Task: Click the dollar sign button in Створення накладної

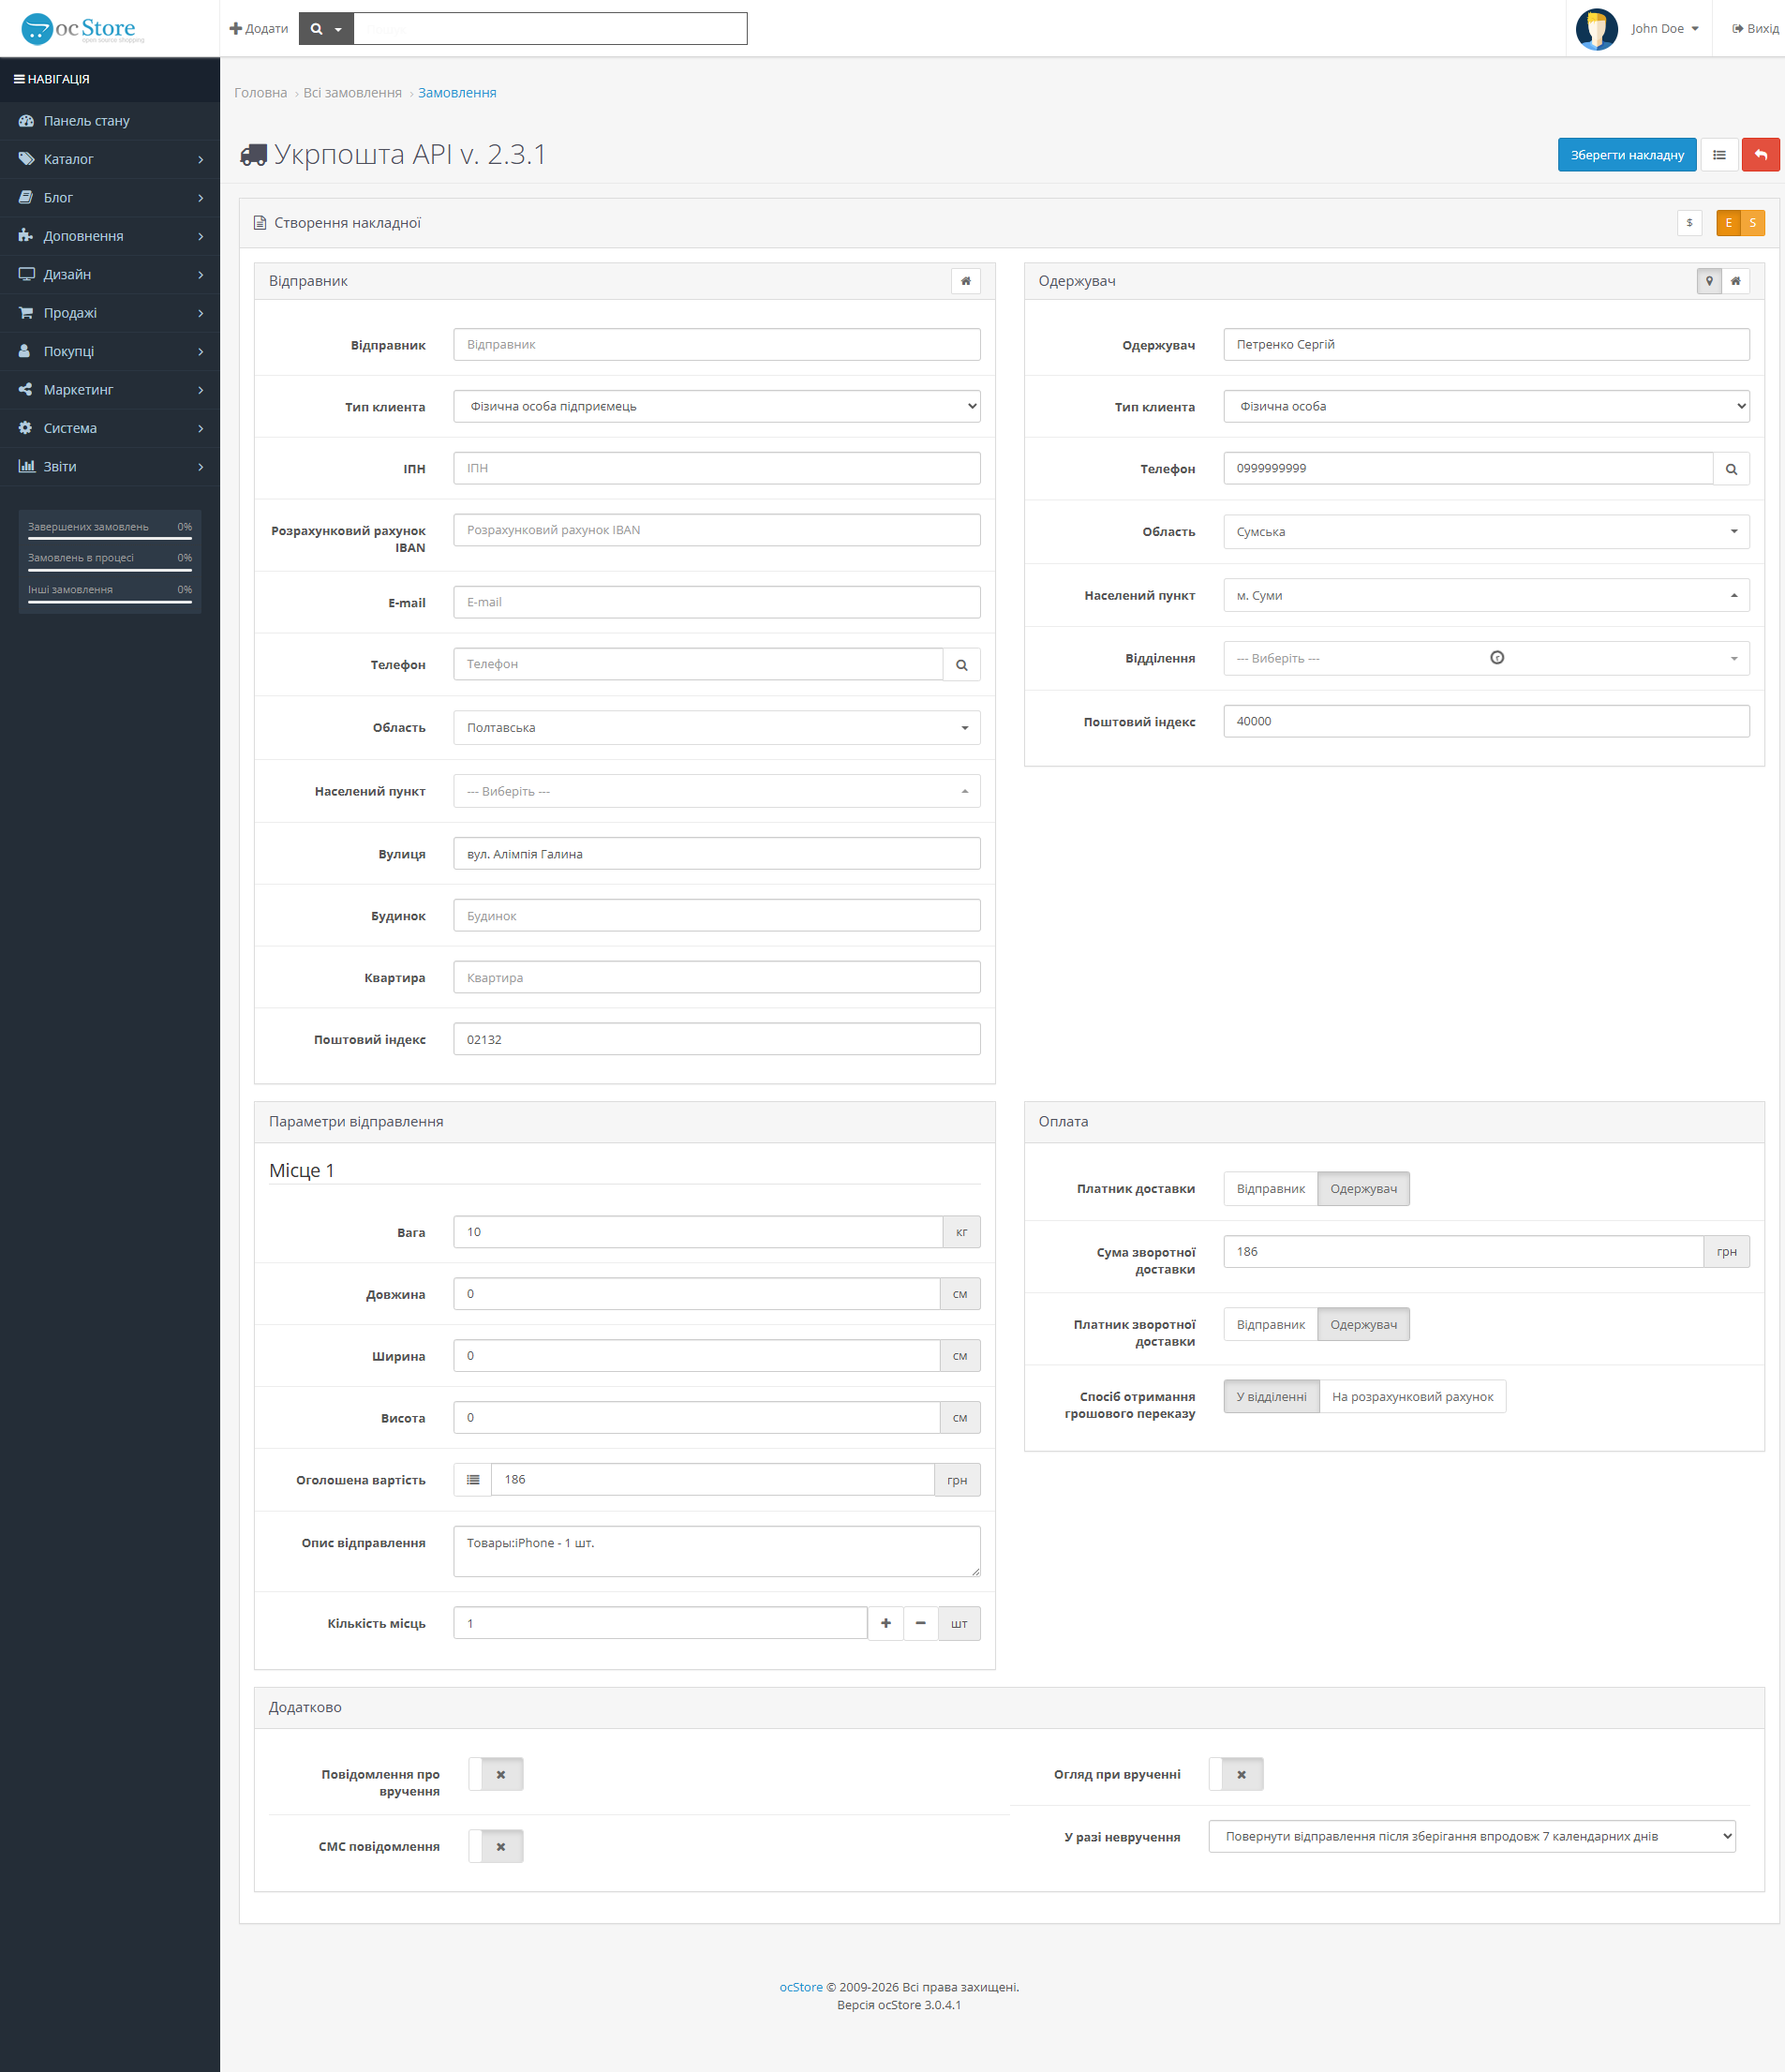Action: click(x=1689, y=223)
